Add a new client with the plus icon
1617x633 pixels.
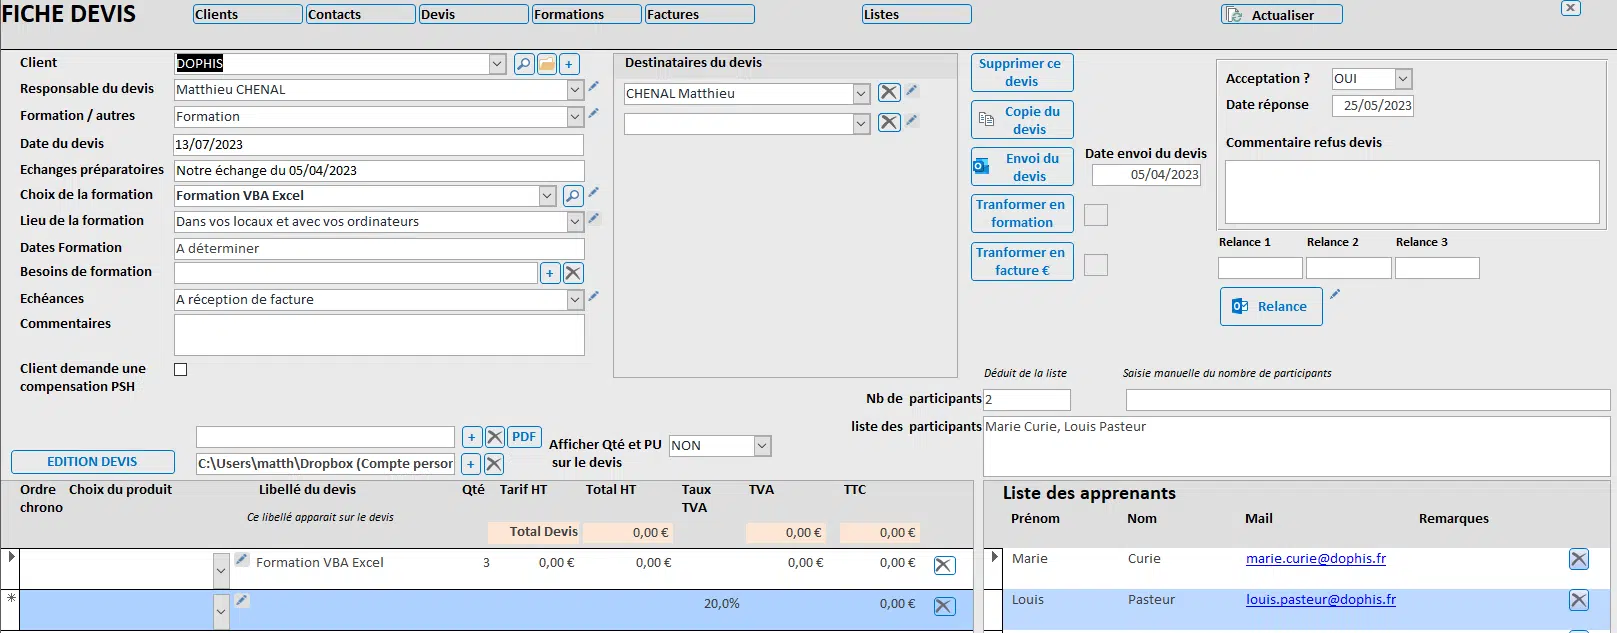(x=569, y=64)
